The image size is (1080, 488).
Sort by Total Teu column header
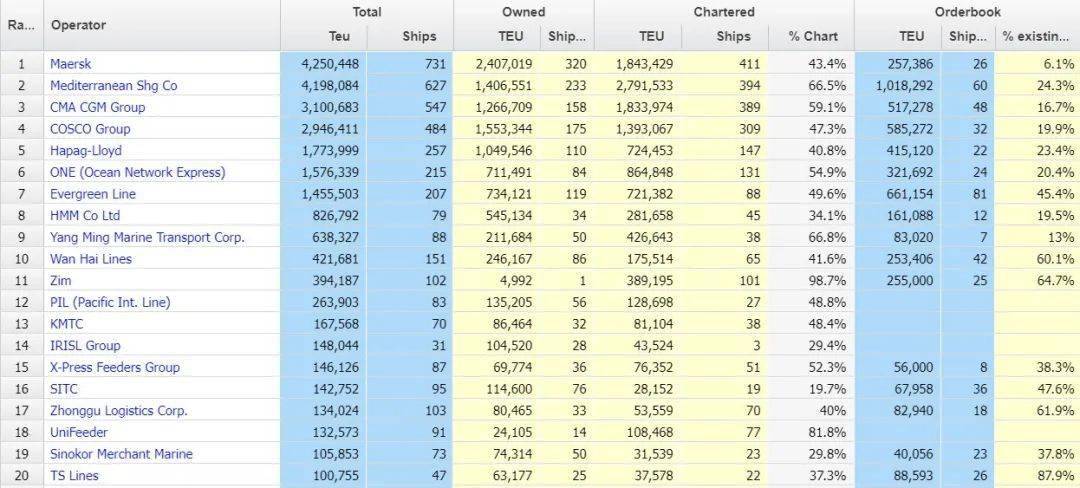tap(339, 37)
